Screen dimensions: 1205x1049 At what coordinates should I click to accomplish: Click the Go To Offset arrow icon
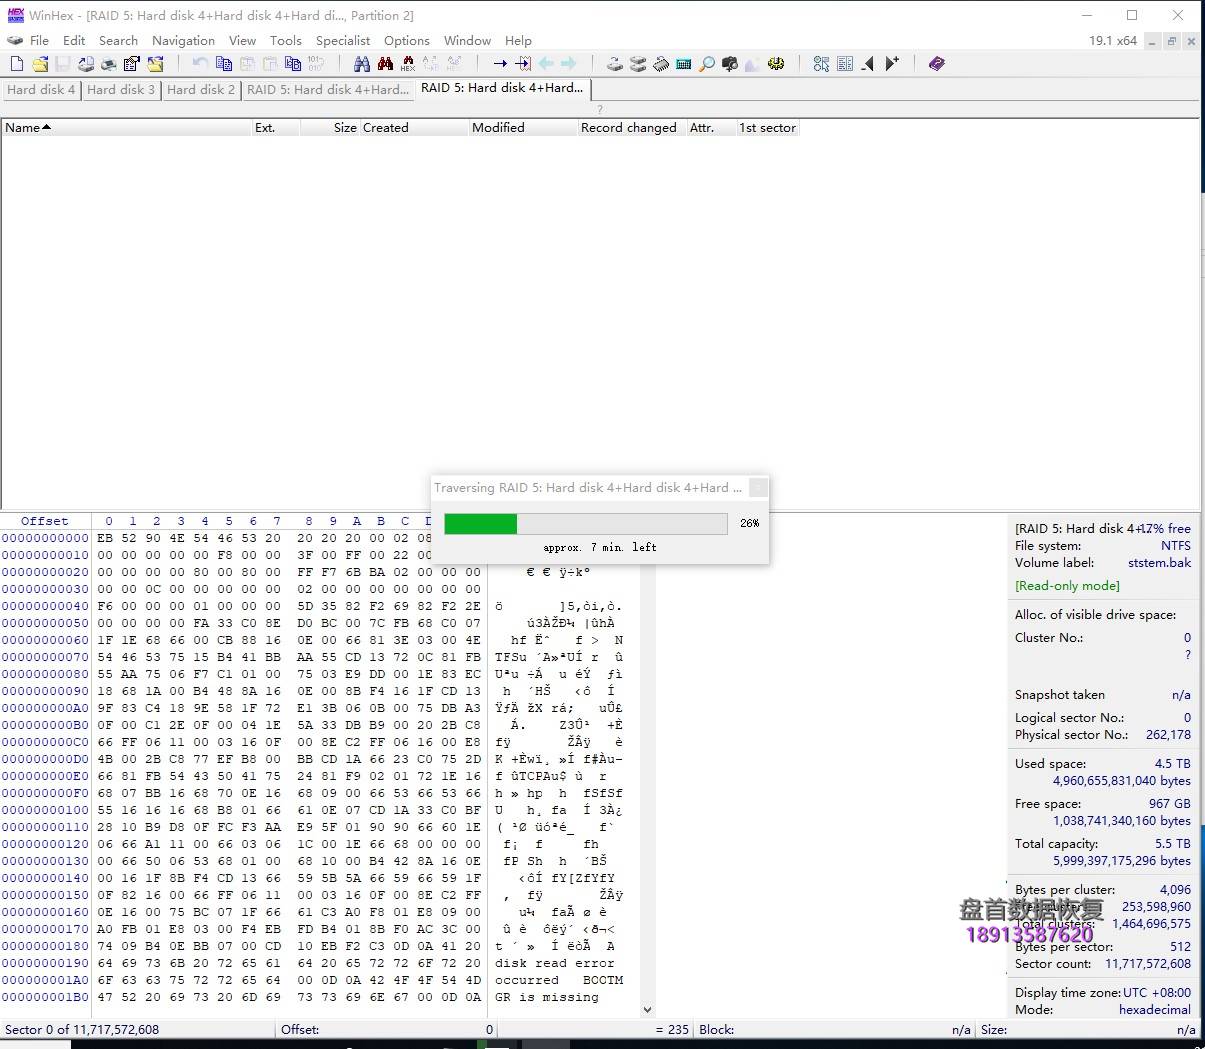[x=500, y=64]
